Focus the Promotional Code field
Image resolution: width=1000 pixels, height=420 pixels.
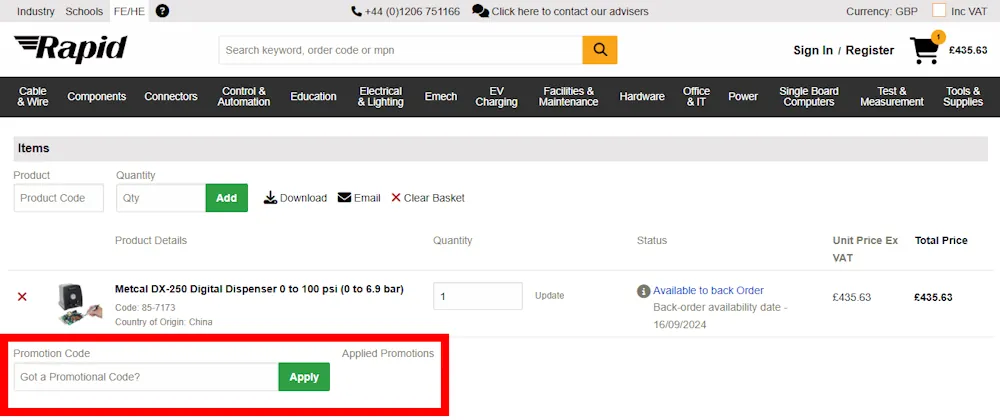pos(146,377)
